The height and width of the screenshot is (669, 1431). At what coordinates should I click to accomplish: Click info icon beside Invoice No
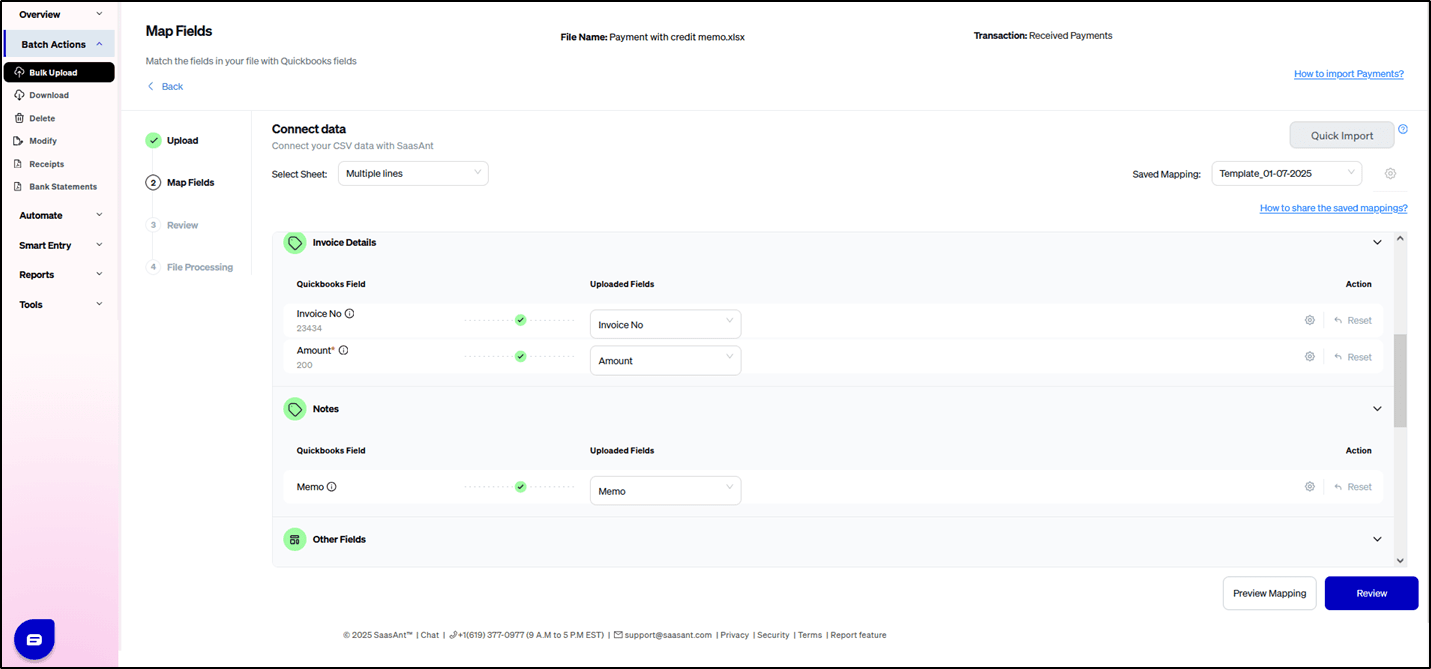pyautogui.click(x=349, y=314)
